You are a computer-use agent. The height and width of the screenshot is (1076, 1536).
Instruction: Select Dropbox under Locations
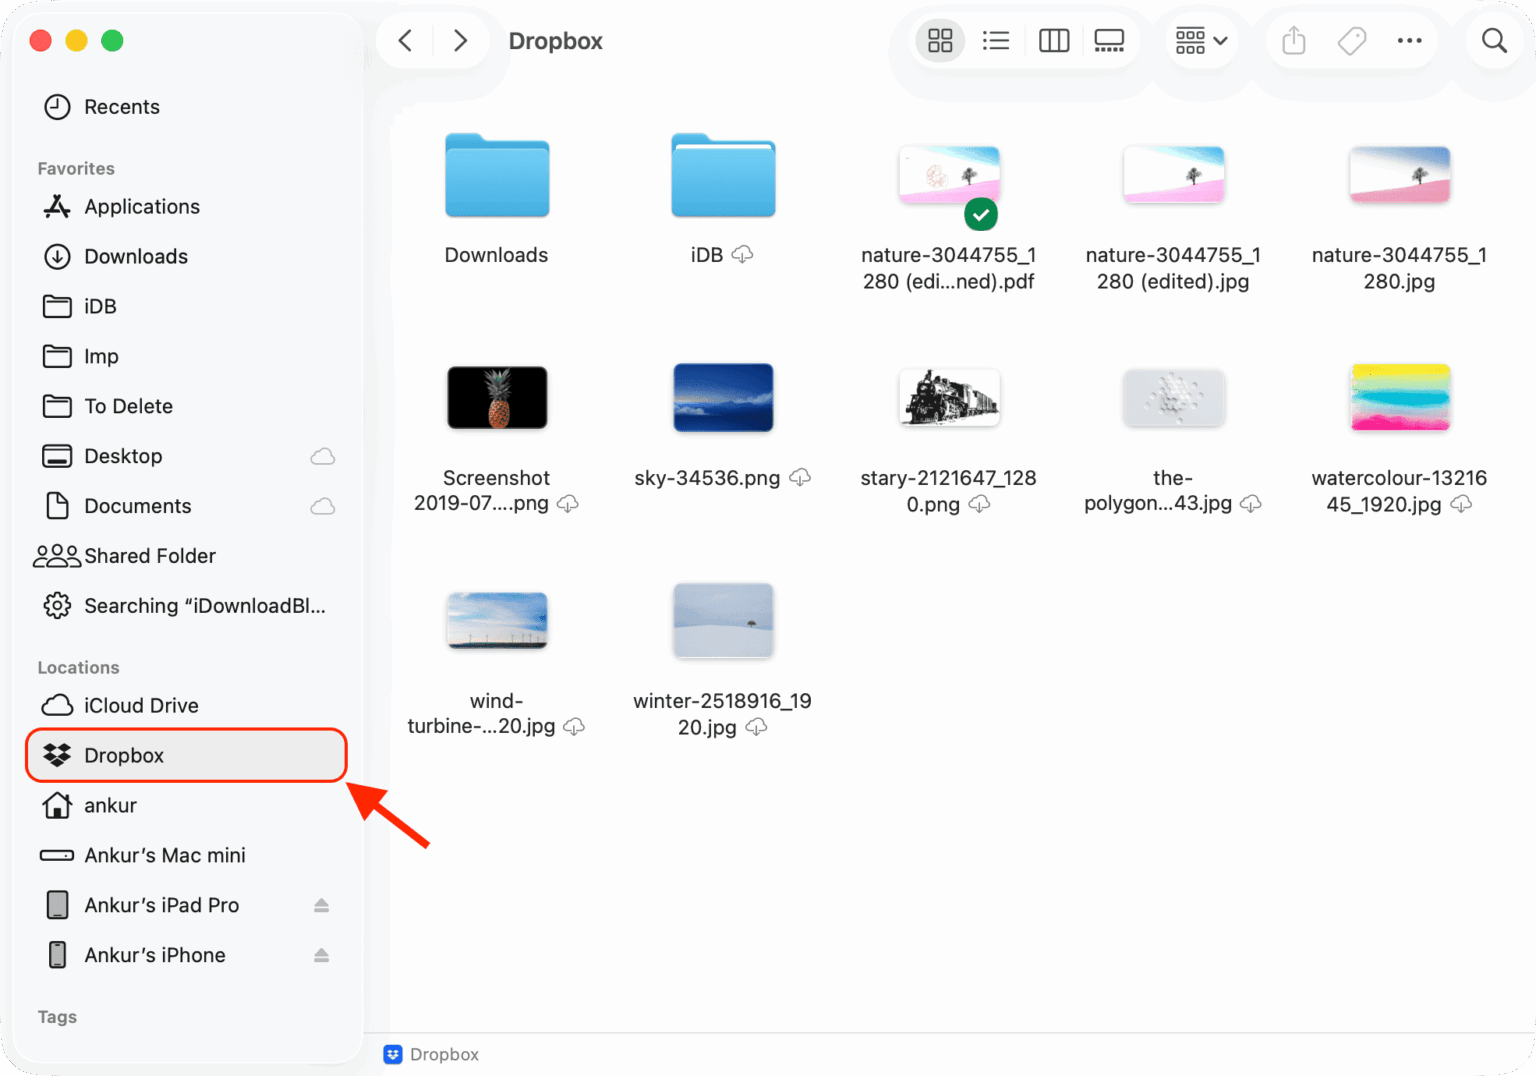click(x=188, y=756)
